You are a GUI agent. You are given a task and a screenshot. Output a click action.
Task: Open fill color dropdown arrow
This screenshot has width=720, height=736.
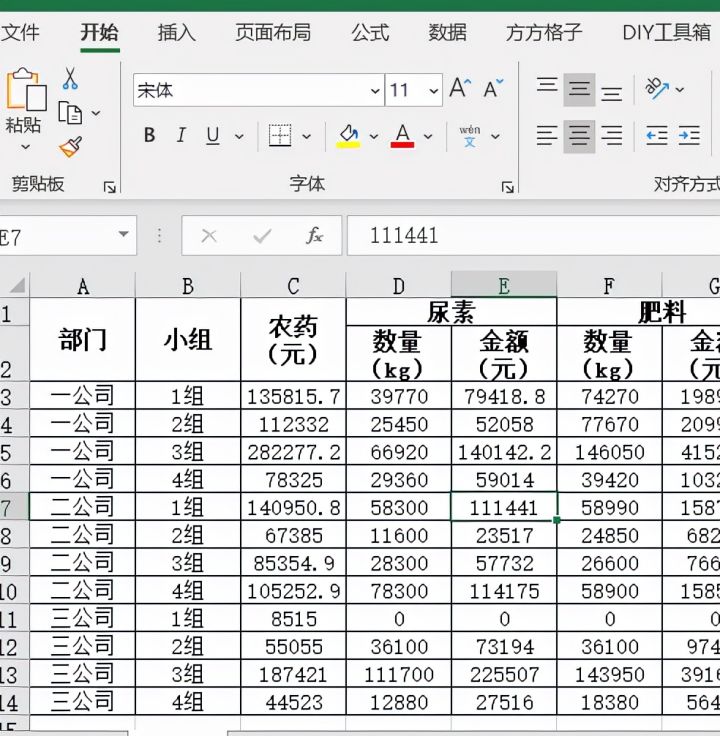pyautogui.click(x=374, y=137)
